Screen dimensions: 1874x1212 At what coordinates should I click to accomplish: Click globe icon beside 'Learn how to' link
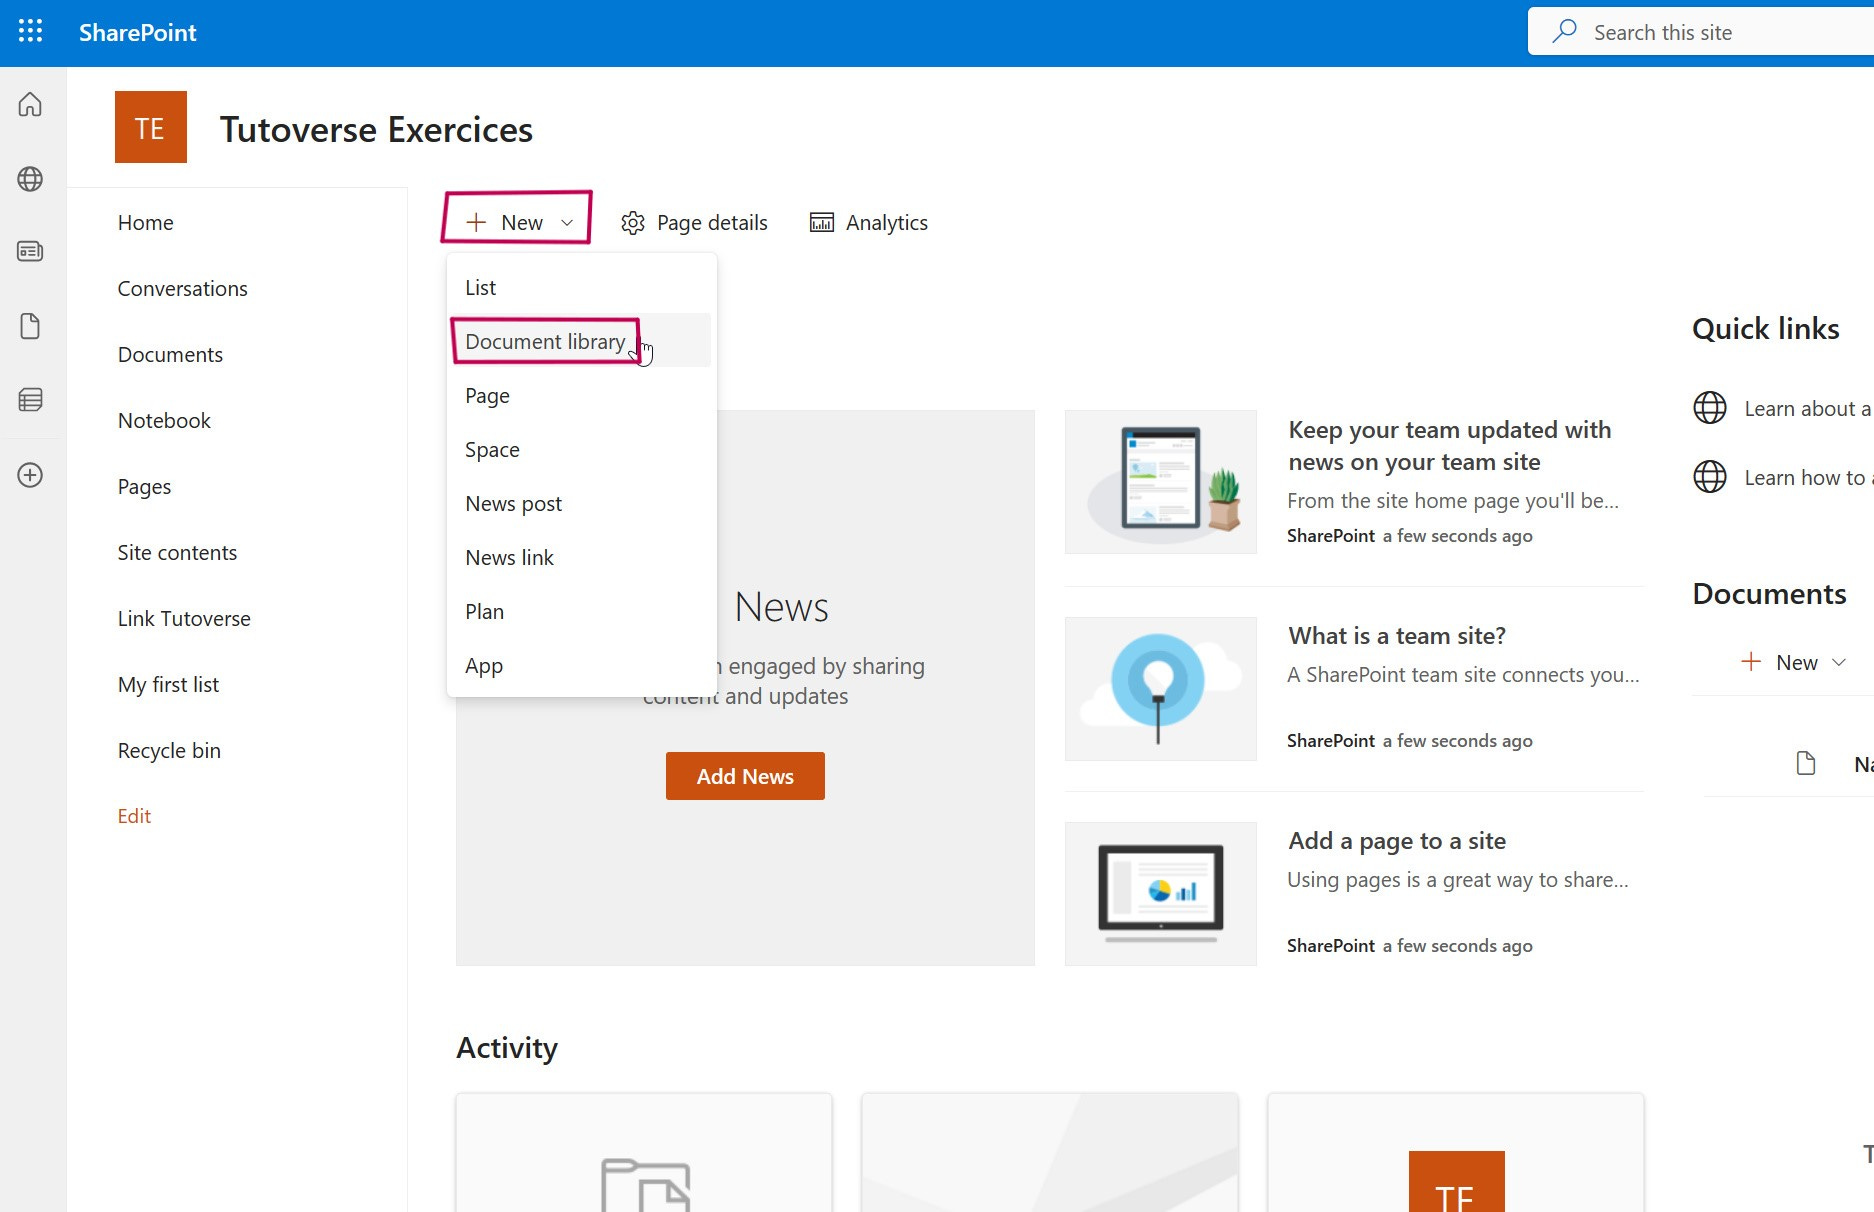1710,477
